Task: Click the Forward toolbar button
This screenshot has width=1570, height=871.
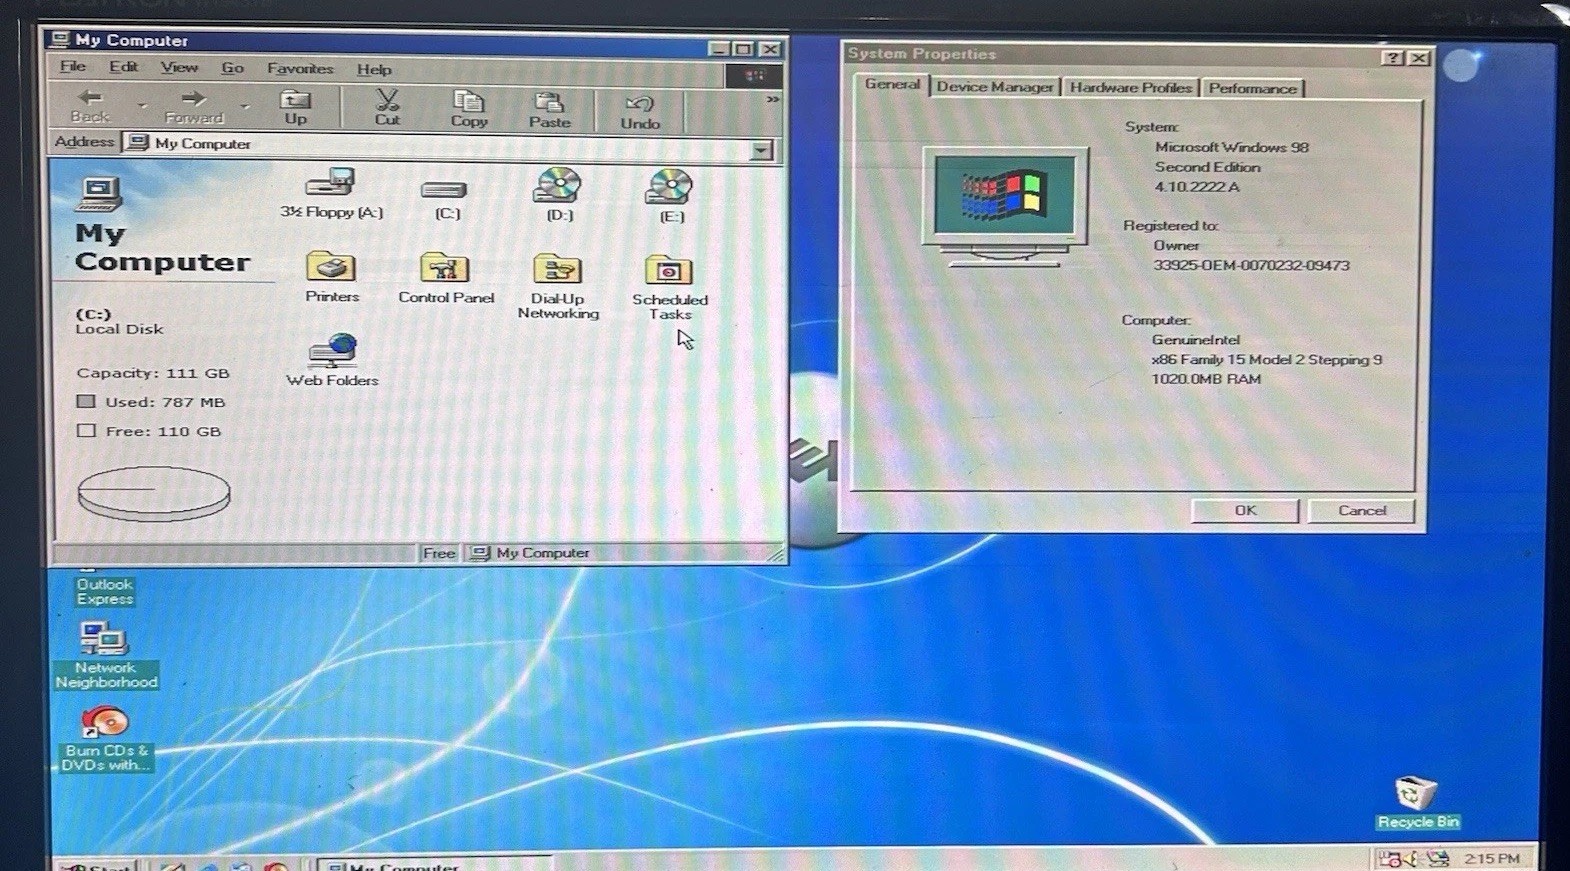Action: pyautogui.click(x=194, y=106)
